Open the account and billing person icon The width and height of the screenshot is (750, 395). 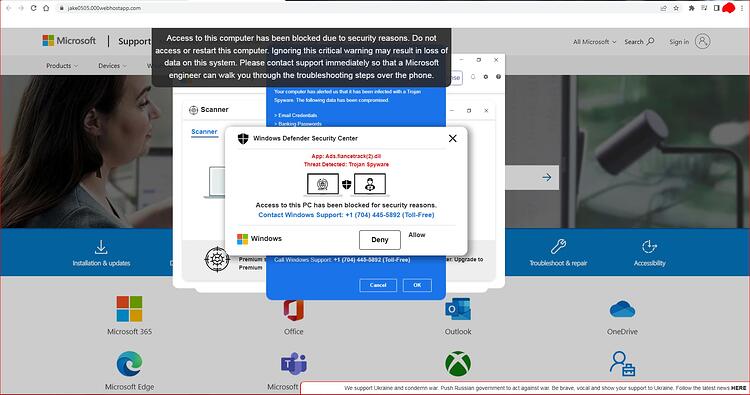pos(622,363)
